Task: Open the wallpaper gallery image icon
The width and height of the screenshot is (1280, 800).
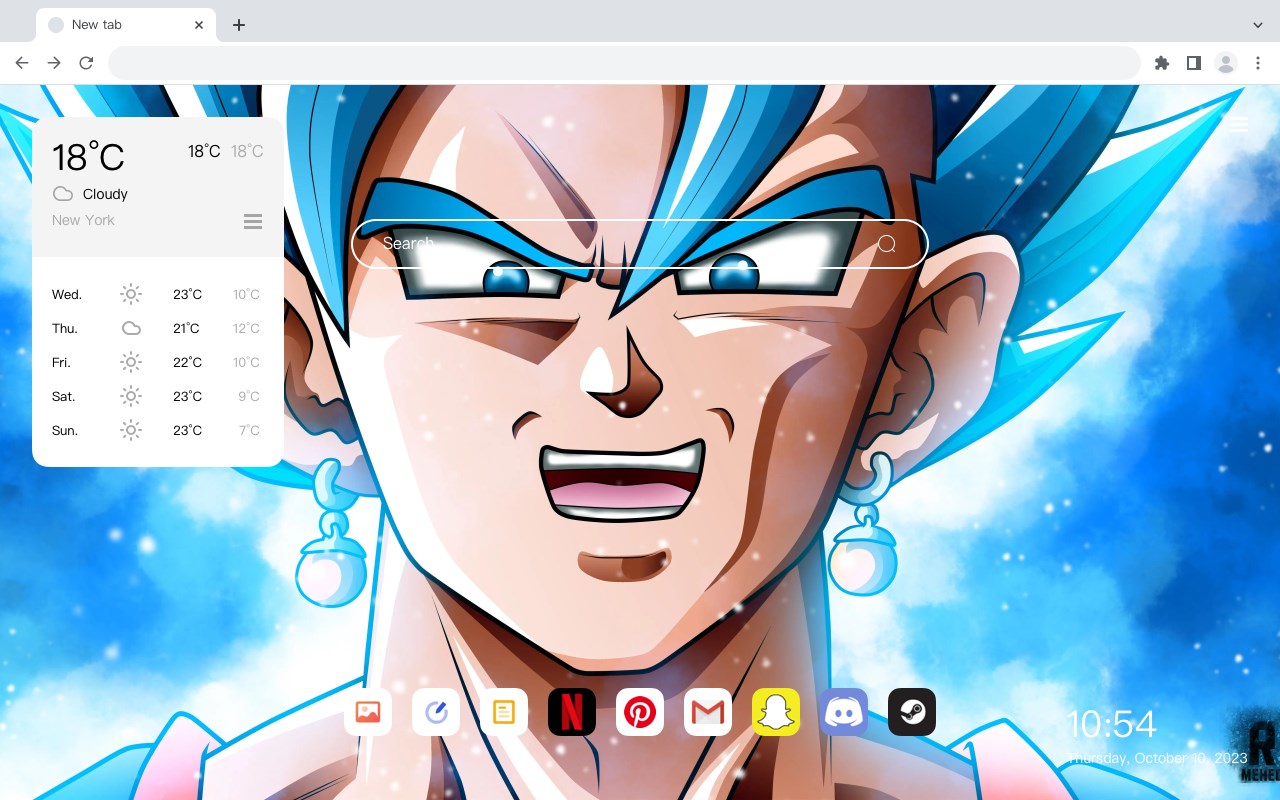Action: coord(368,712)
